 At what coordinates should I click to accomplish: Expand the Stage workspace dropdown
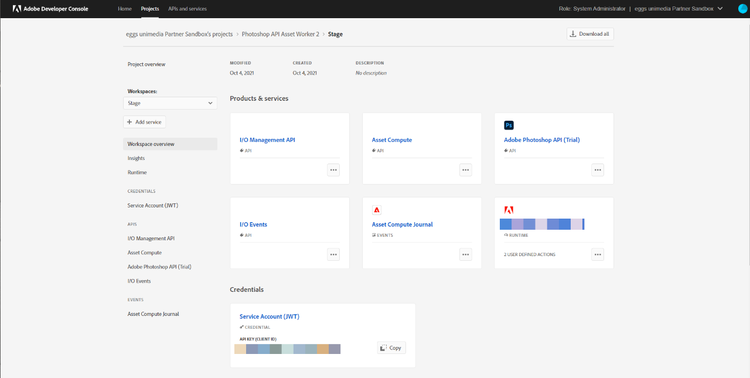click(x=170, y=103)
